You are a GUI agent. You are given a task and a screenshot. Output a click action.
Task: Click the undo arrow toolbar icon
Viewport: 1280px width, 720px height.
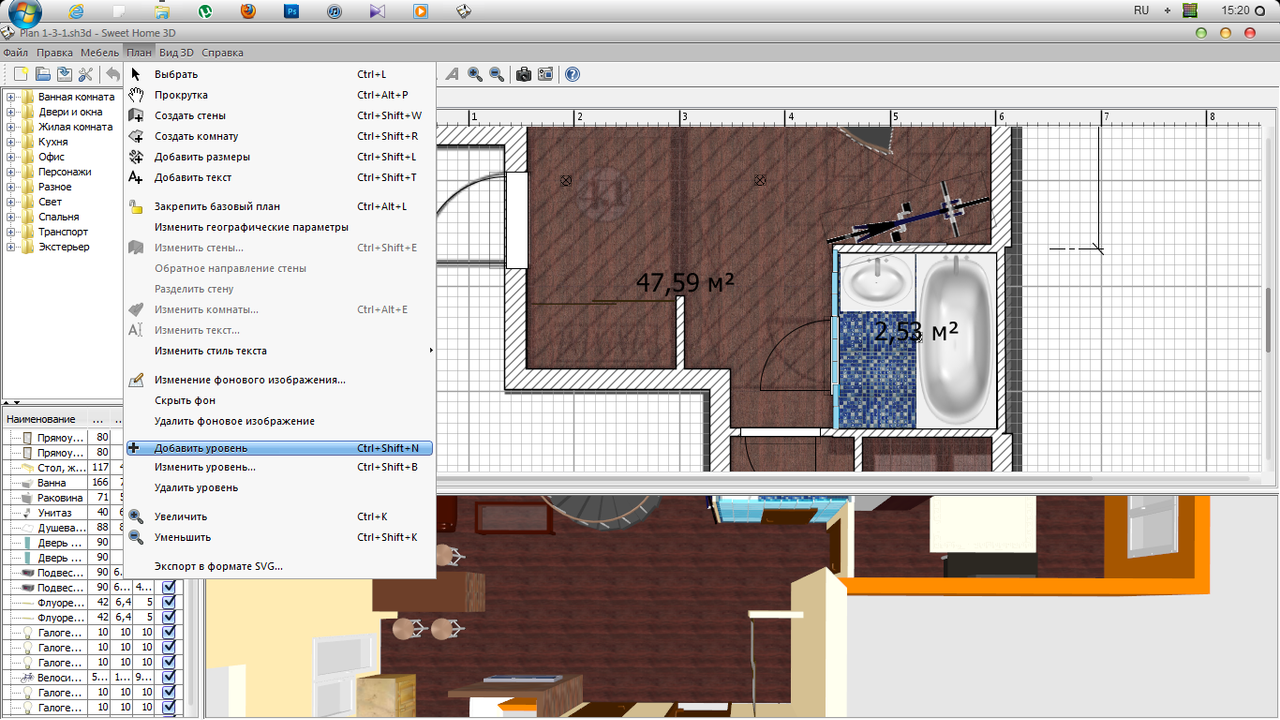(x=113, y=74)
